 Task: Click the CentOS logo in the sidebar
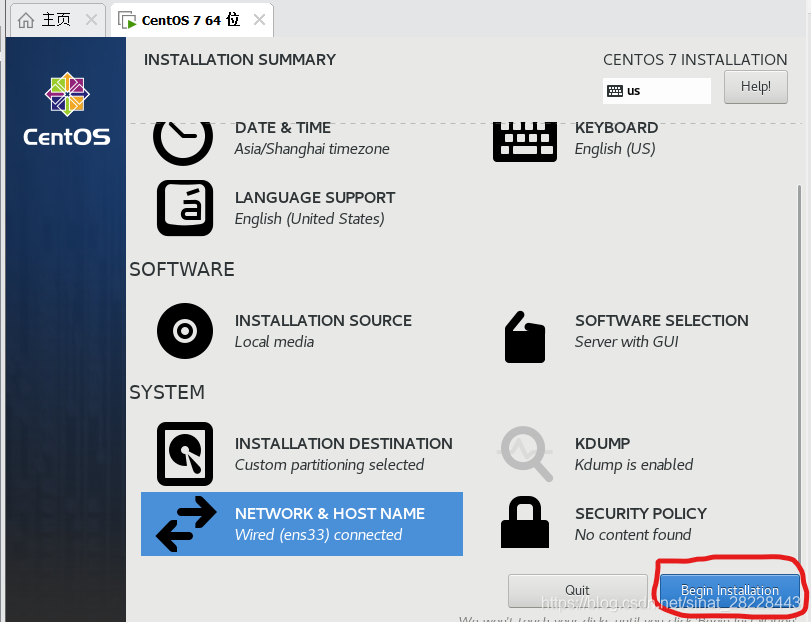(67, 109)
